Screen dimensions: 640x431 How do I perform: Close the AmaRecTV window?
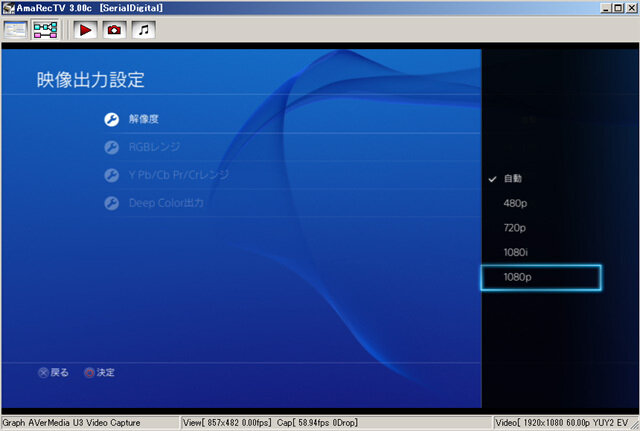(x=631, y=8)
